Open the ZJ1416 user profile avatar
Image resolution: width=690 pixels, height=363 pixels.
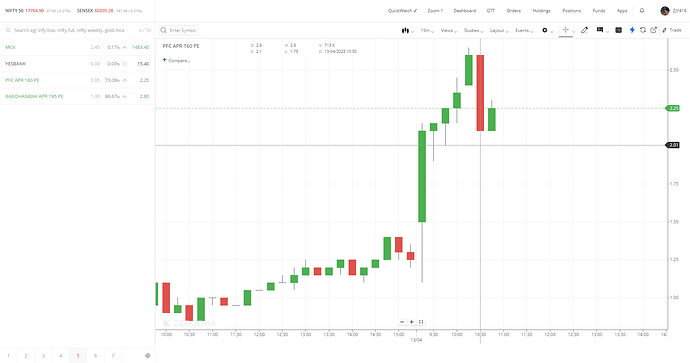click(665, 11)
